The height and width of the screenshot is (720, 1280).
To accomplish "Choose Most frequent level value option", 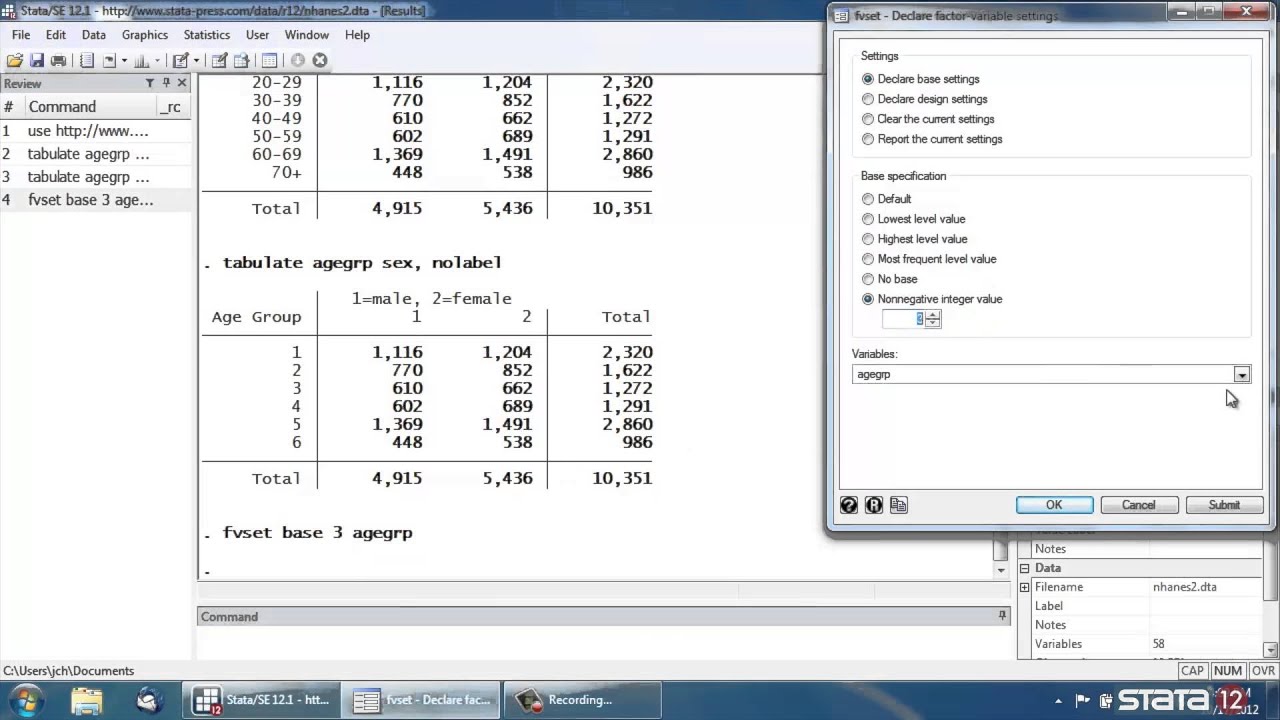I will coord(868,259).
